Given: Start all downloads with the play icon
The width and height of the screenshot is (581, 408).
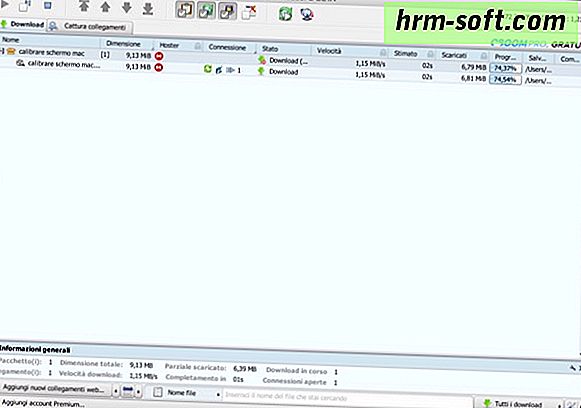Looking at the screenshot, I should point(4,4).
